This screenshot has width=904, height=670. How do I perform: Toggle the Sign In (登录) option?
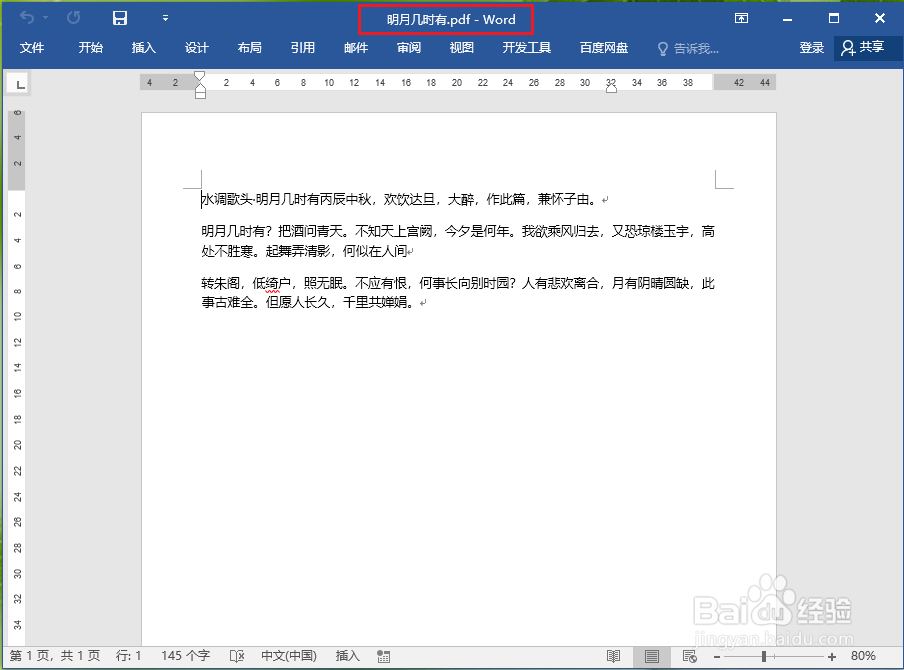click(x=812, y=47)
